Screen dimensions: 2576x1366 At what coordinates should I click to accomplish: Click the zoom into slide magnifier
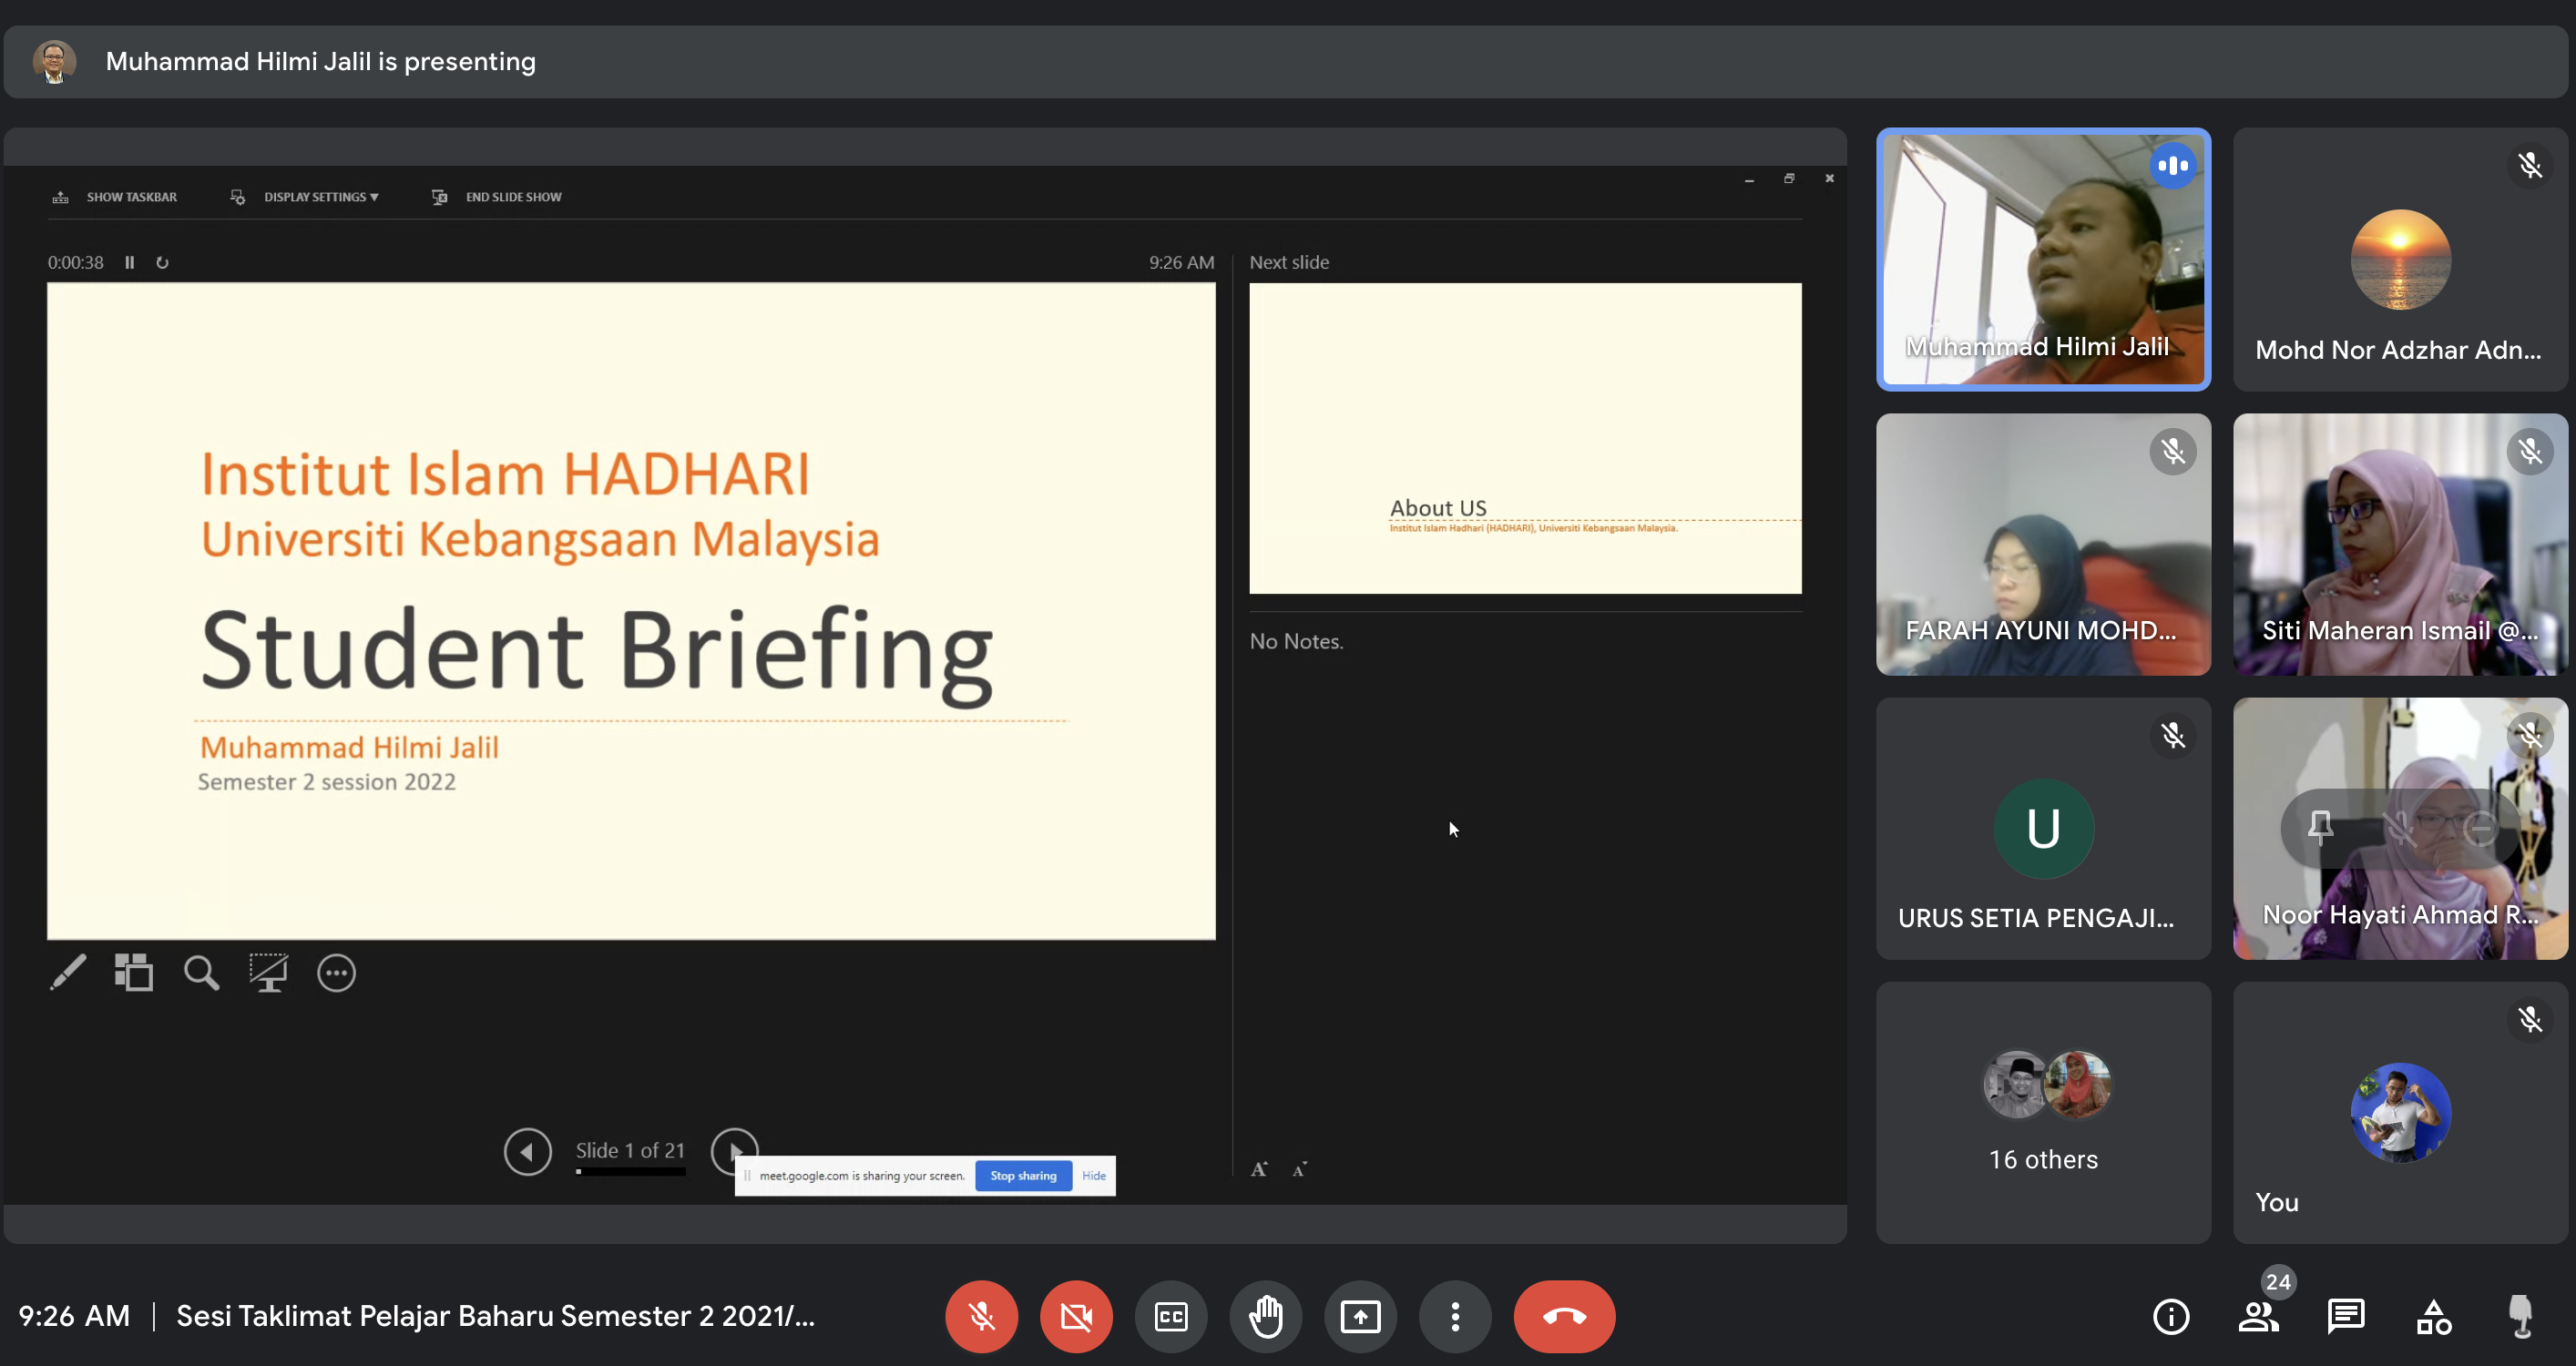click(201, 972)
